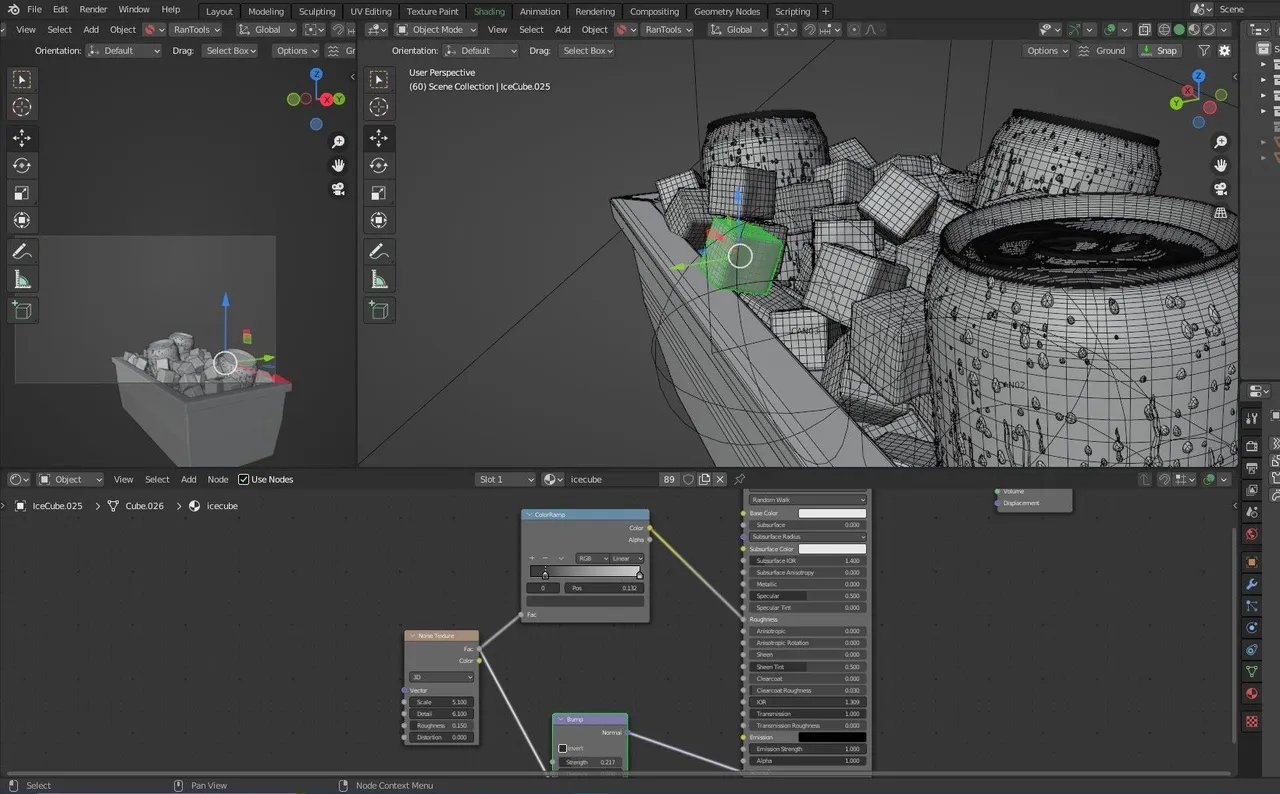1280x794 pixels.
Task: Select the Cursor tool in left viewport
Action: 22,107
